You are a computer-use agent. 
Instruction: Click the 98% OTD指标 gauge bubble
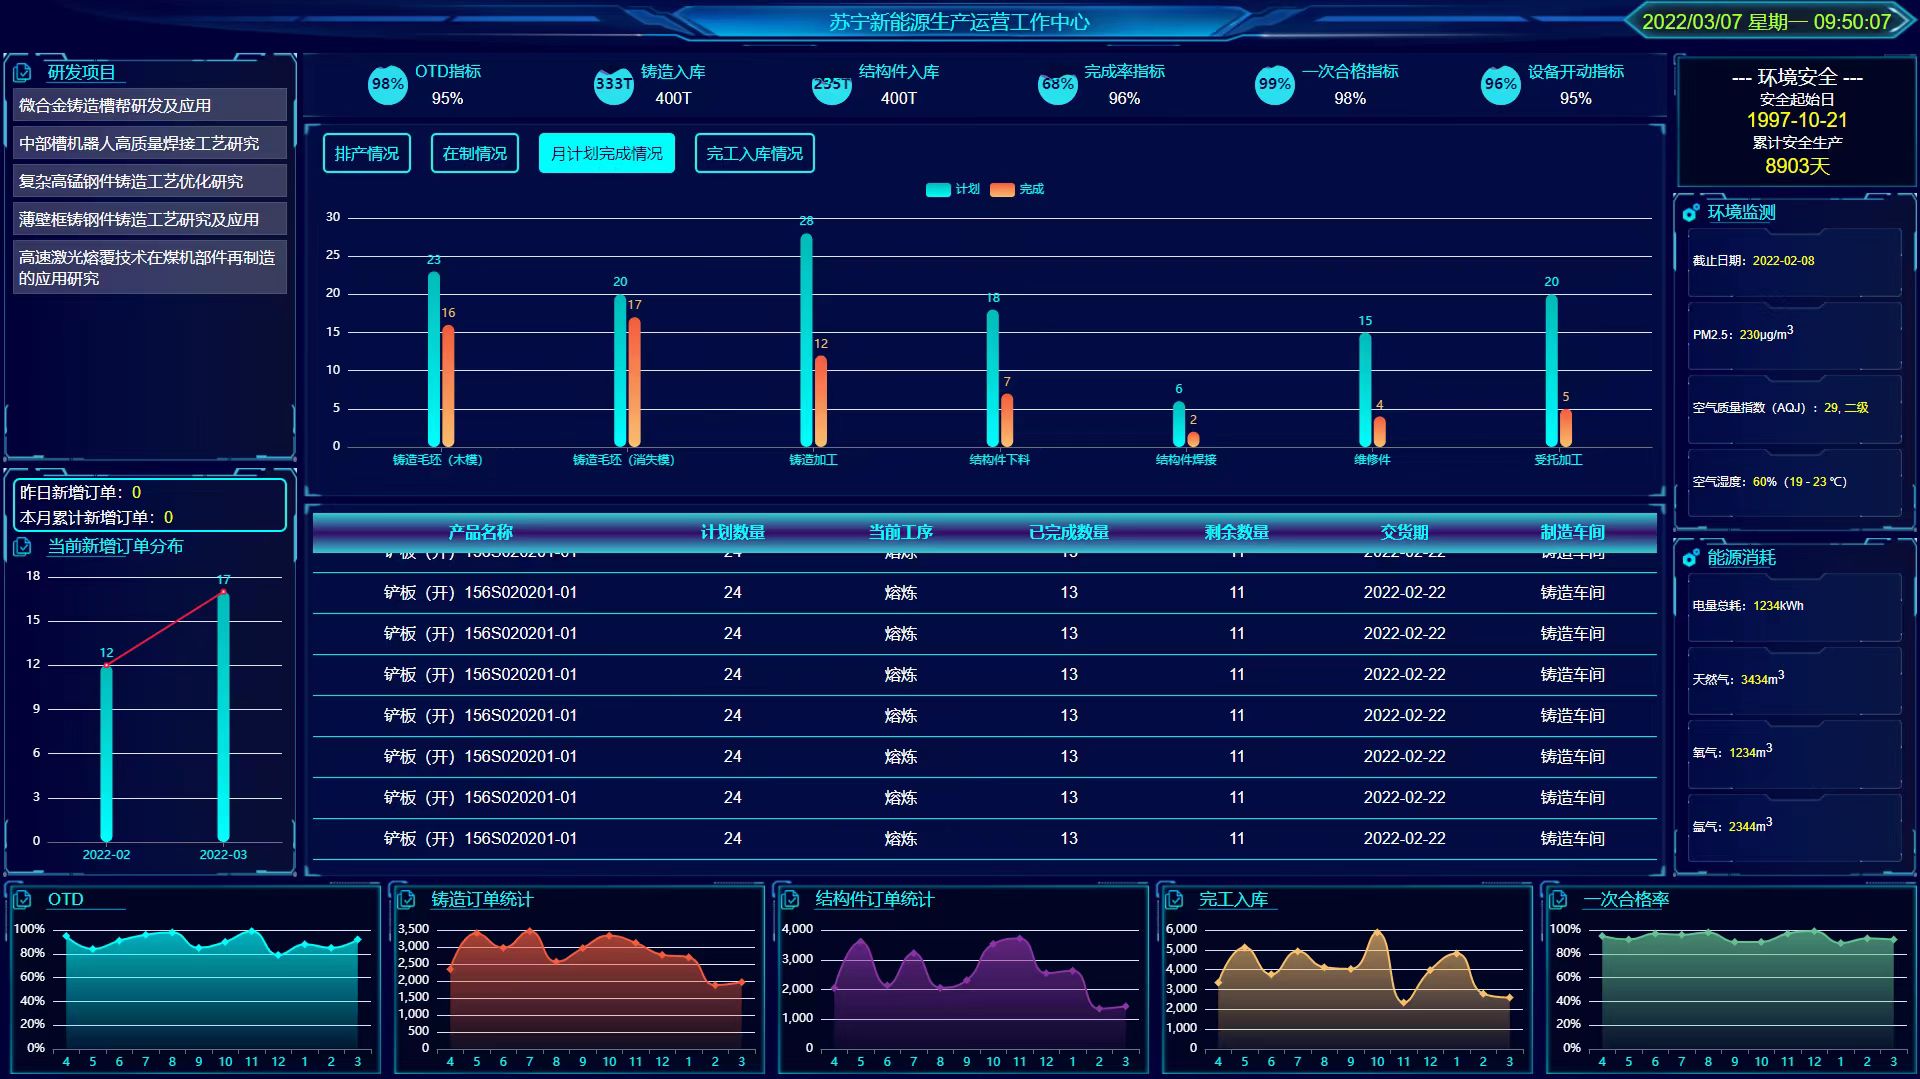[x=387, y=85]
